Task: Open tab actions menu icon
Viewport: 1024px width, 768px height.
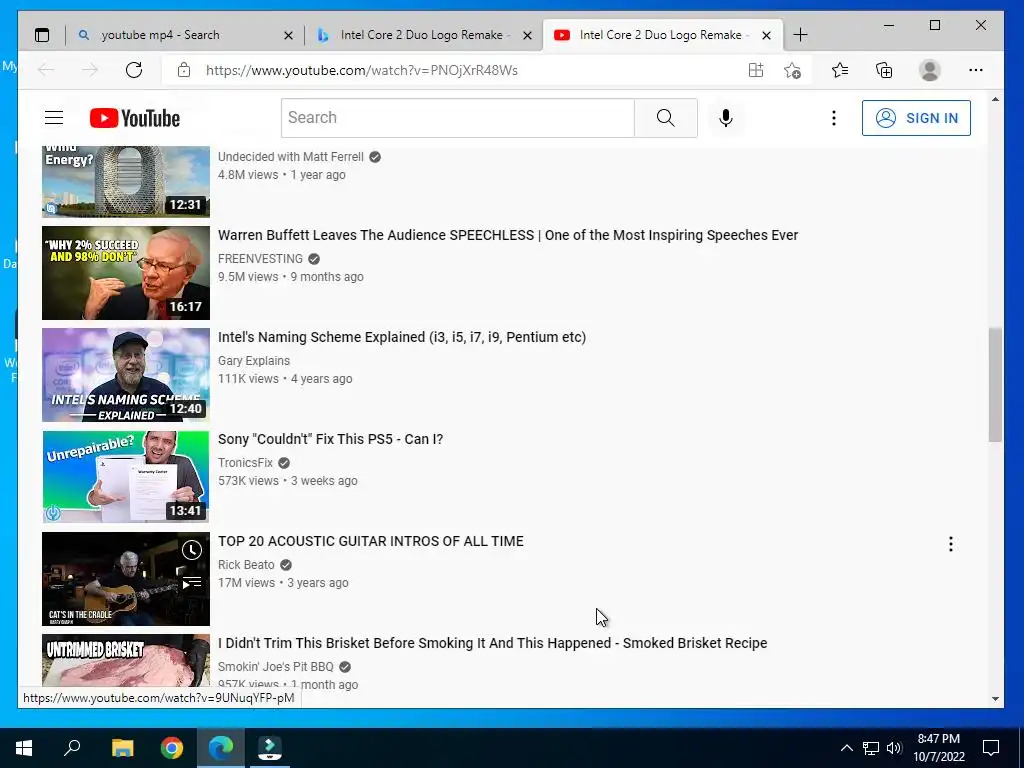Action: [x=42, y=35]
